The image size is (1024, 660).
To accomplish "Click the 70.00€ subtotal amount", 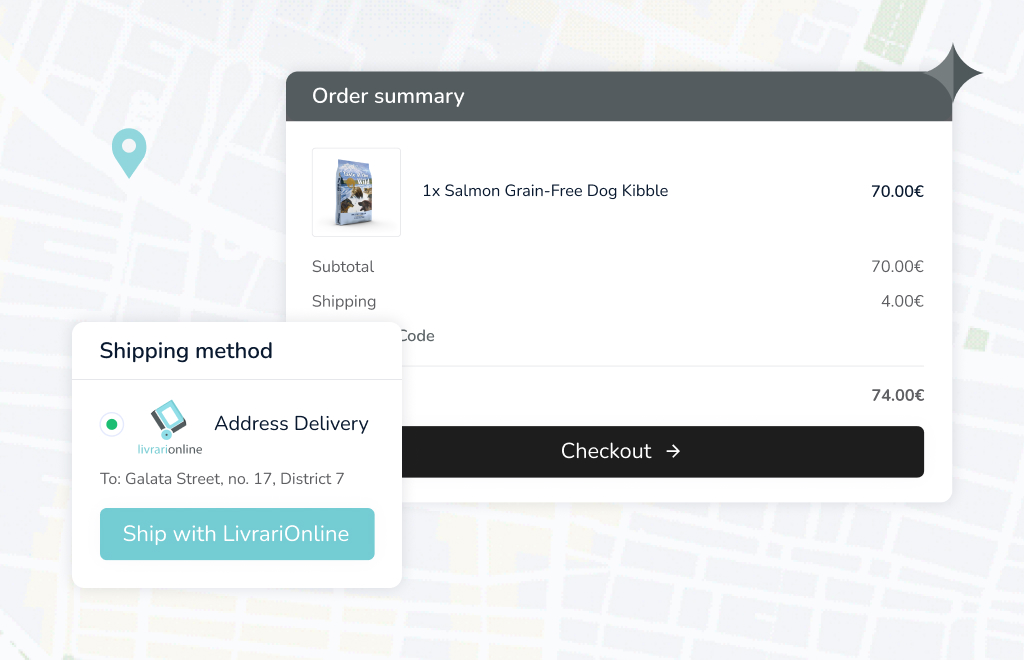I will tap(897, 267).
